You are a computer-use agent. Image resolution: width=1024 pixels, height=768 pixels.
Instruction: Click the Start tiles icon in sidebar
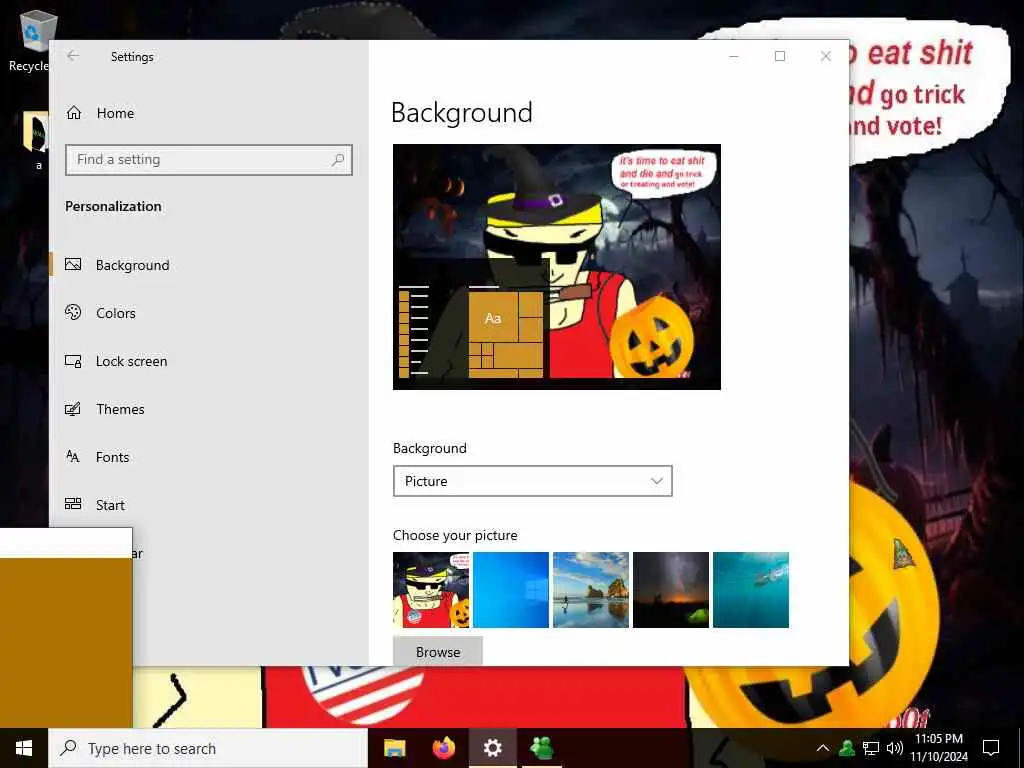click(x=73, y=504)
